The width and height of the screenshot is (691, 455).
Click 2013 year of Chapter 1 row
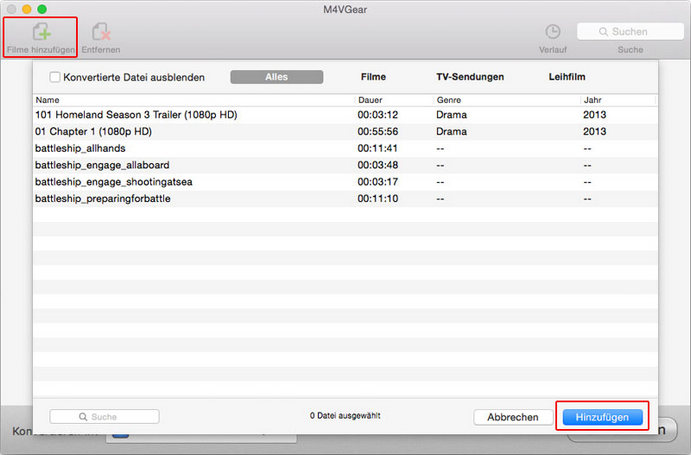594,132
